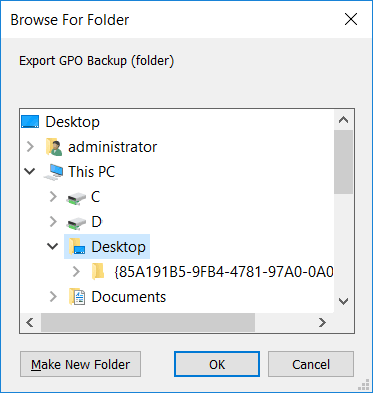Collapse the This PC node

(x=30, y=172)
